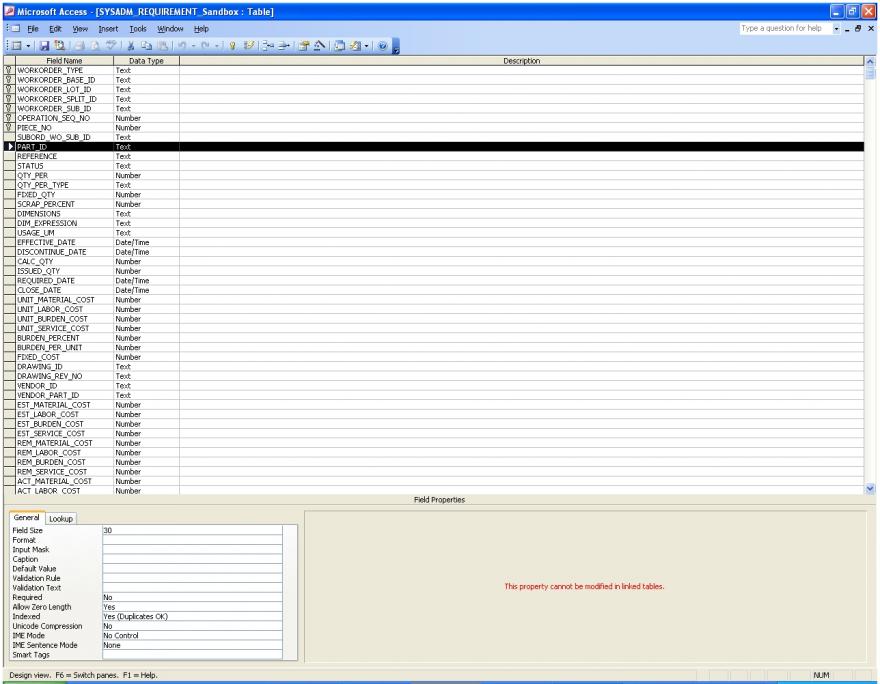Click the Spelling check icon
880x684 pixels.
111,46
